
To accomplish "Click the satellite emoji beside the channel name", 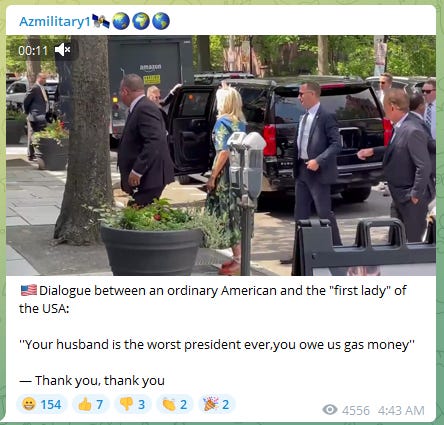I will point(101,21).
